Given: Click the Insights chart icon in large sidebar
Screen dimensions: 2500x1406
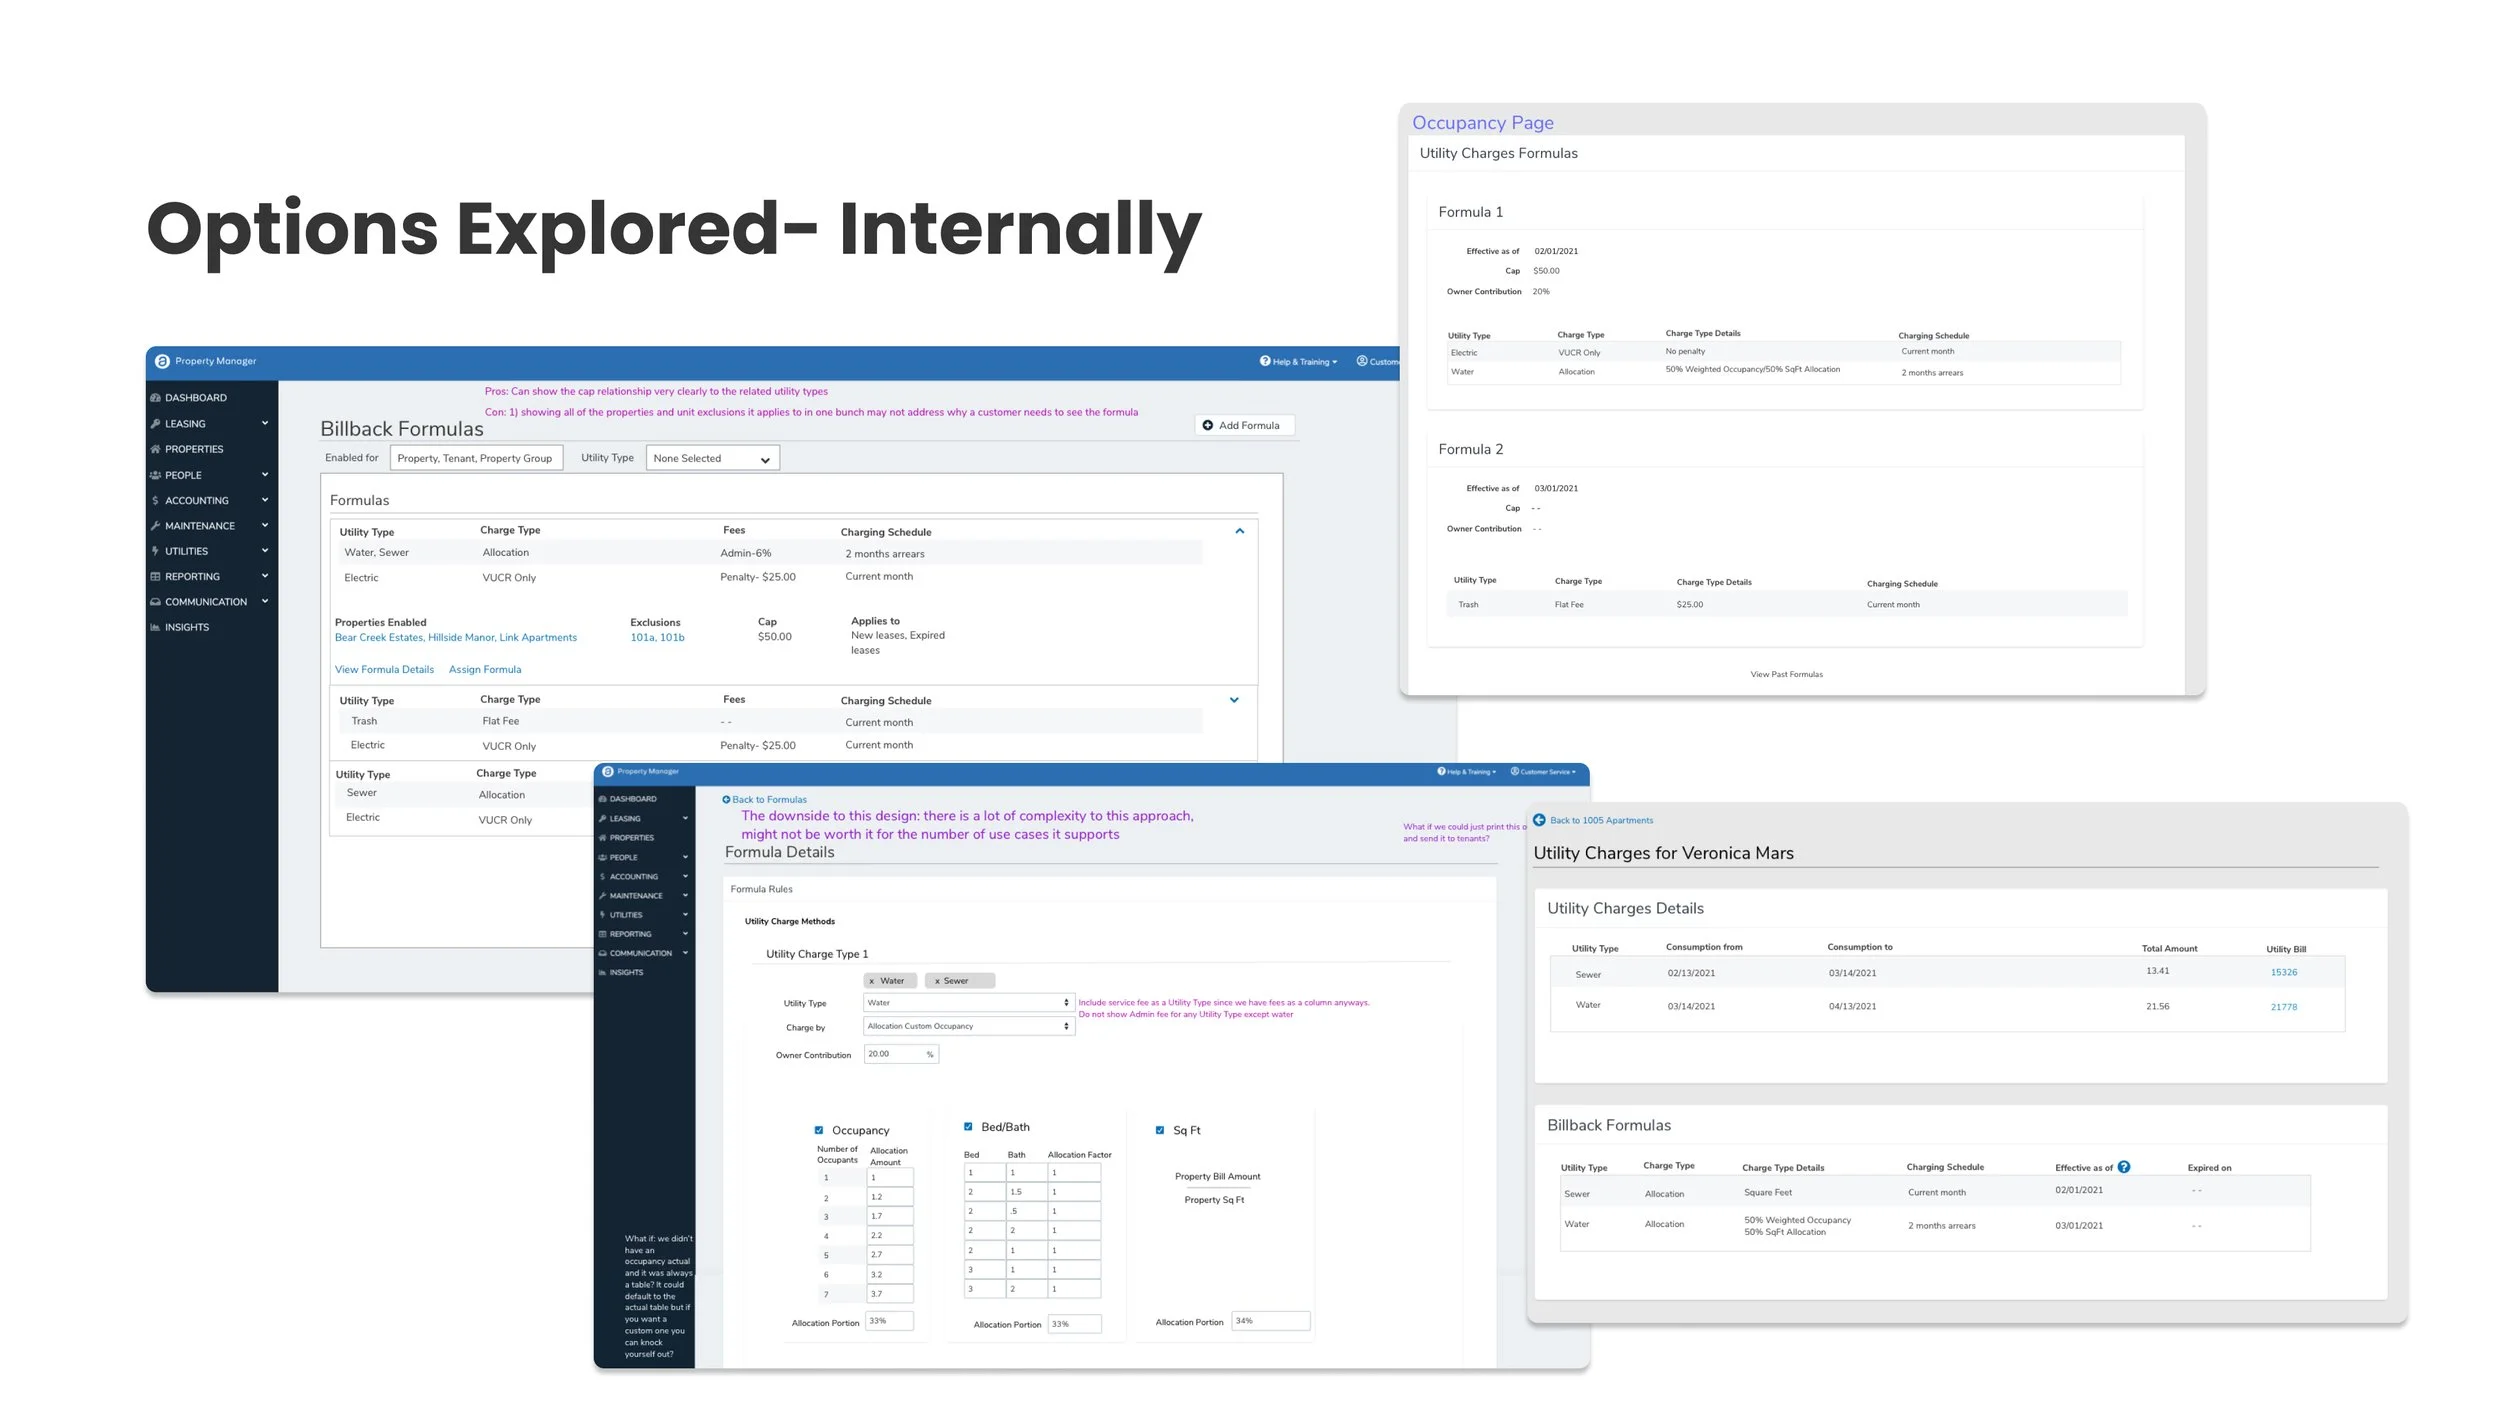Looking at the screenshot, I should point(155,628).
